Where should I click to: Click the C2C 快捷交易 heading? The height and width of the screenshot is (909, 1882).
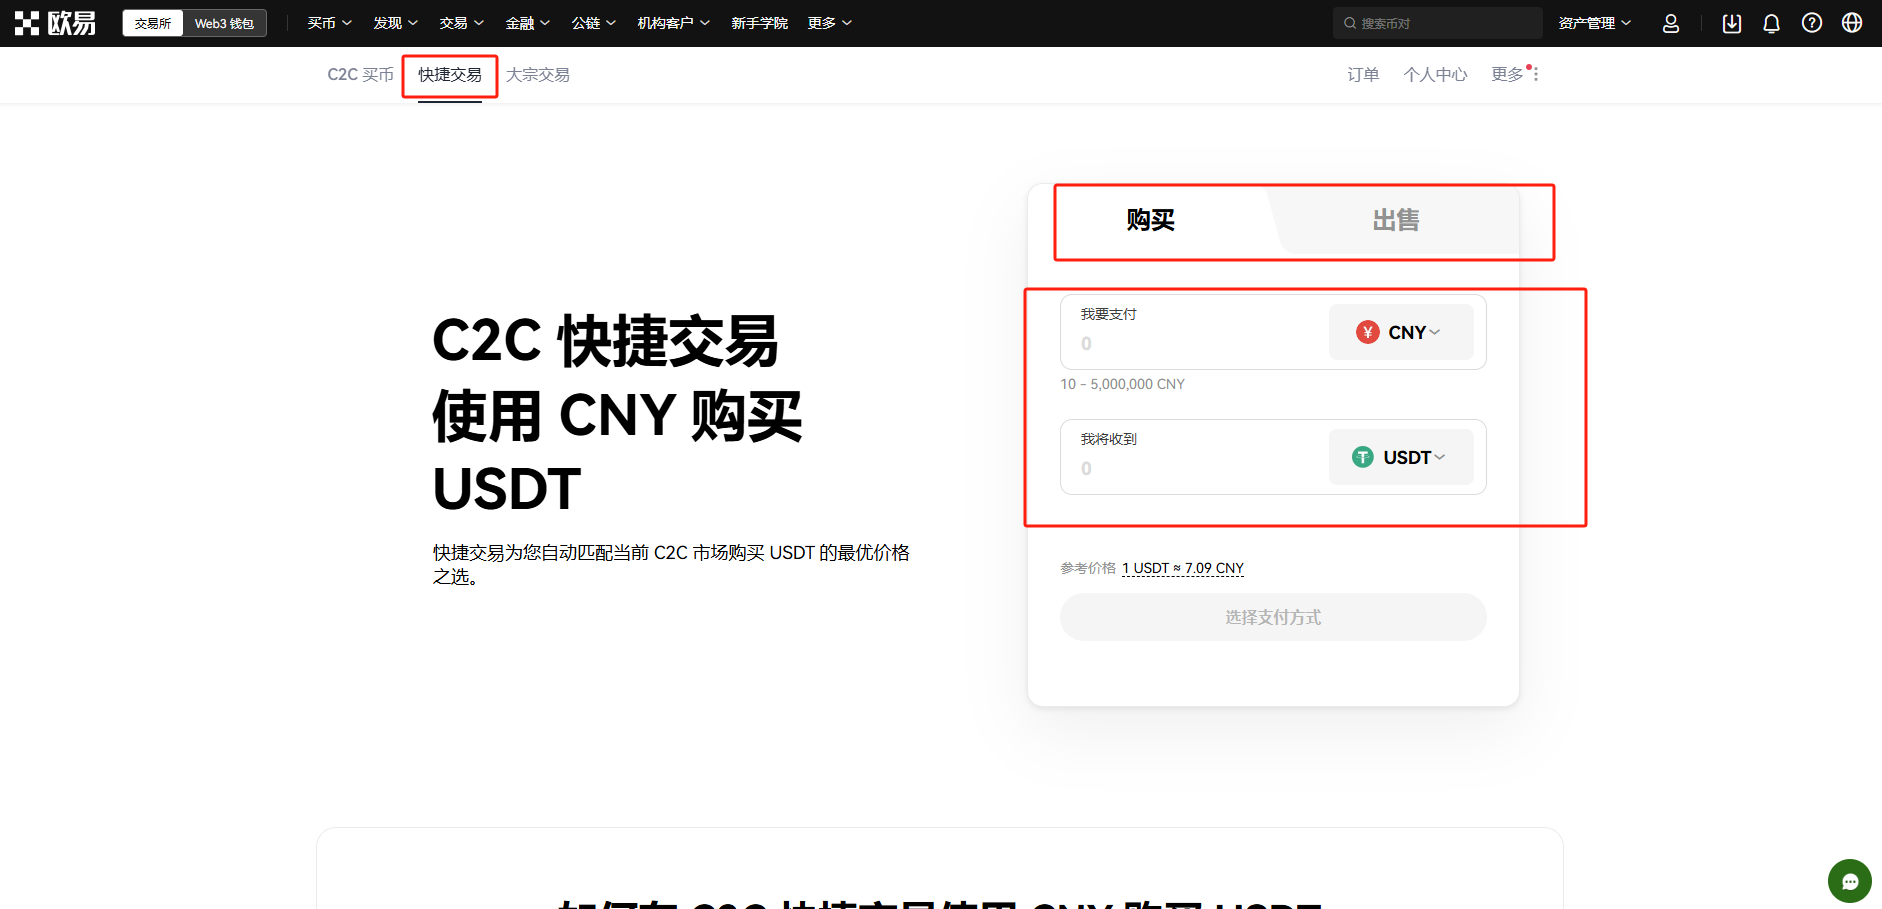point(605,341)
